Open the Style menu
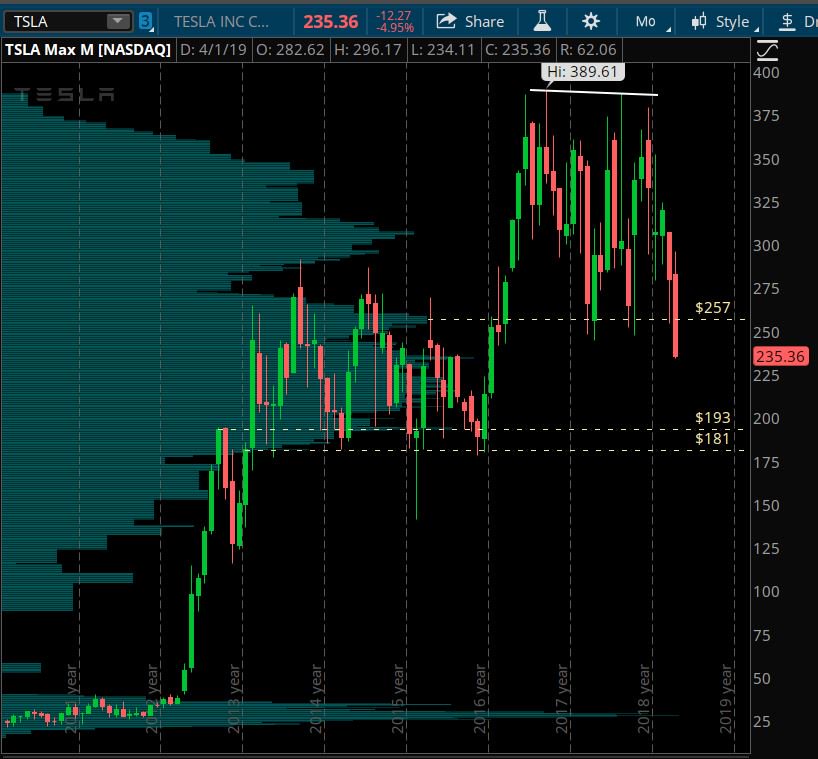Screen dimensions: 818x759 click(733, 21)
